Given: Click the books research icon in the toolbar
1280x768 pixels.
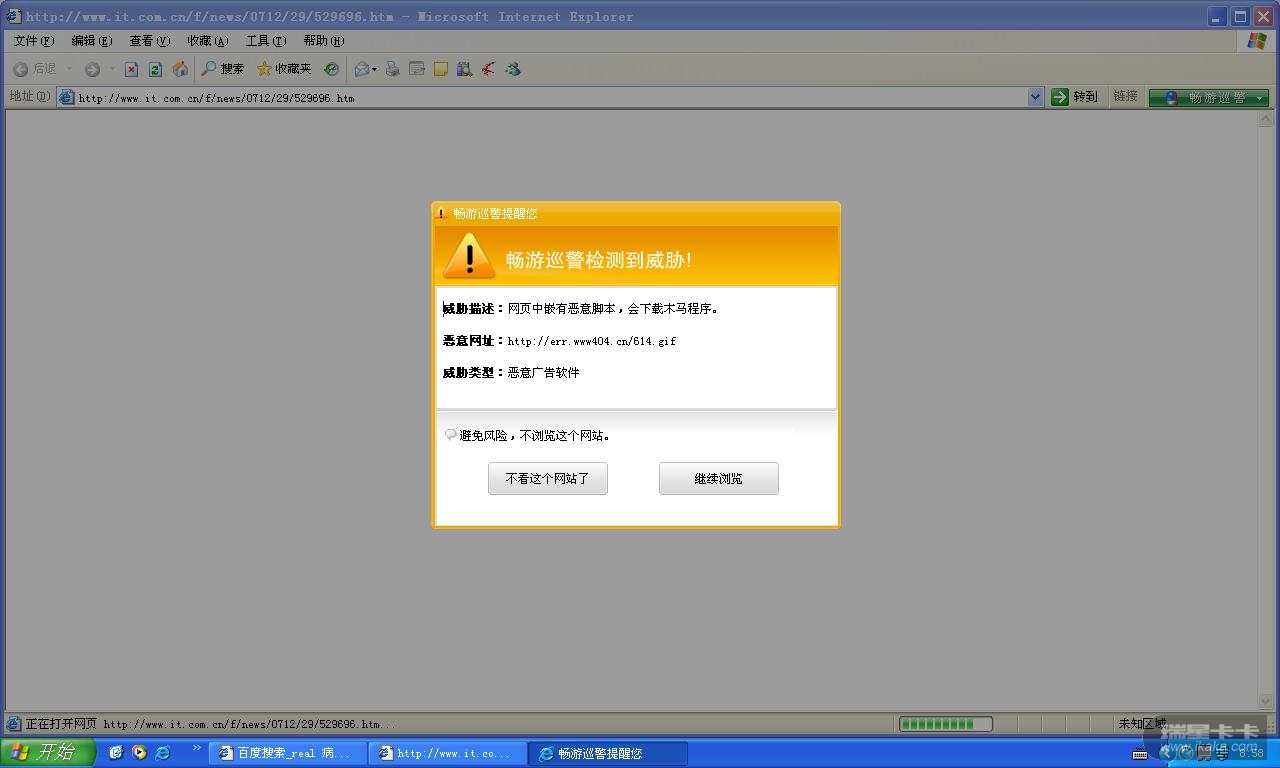Looking at the screenshot, I should tap(464, 69).
